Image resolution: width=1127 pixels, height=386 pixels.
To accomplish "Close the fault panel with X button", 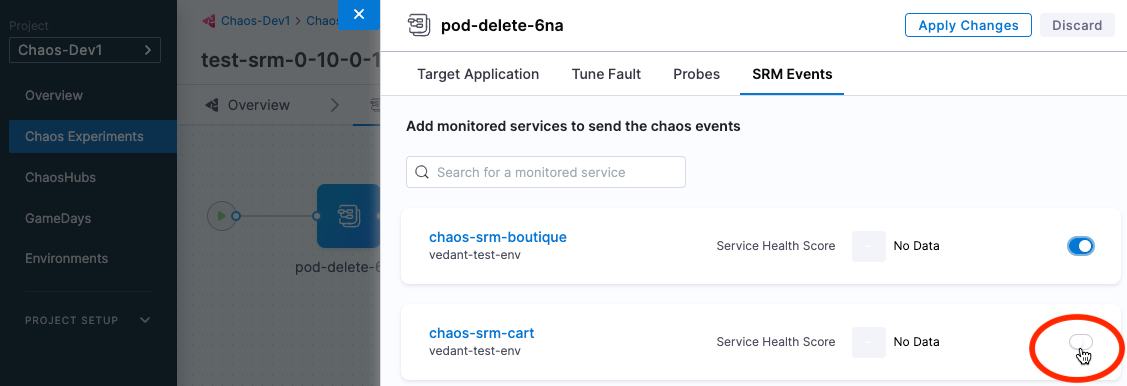I will click(359, 14).
